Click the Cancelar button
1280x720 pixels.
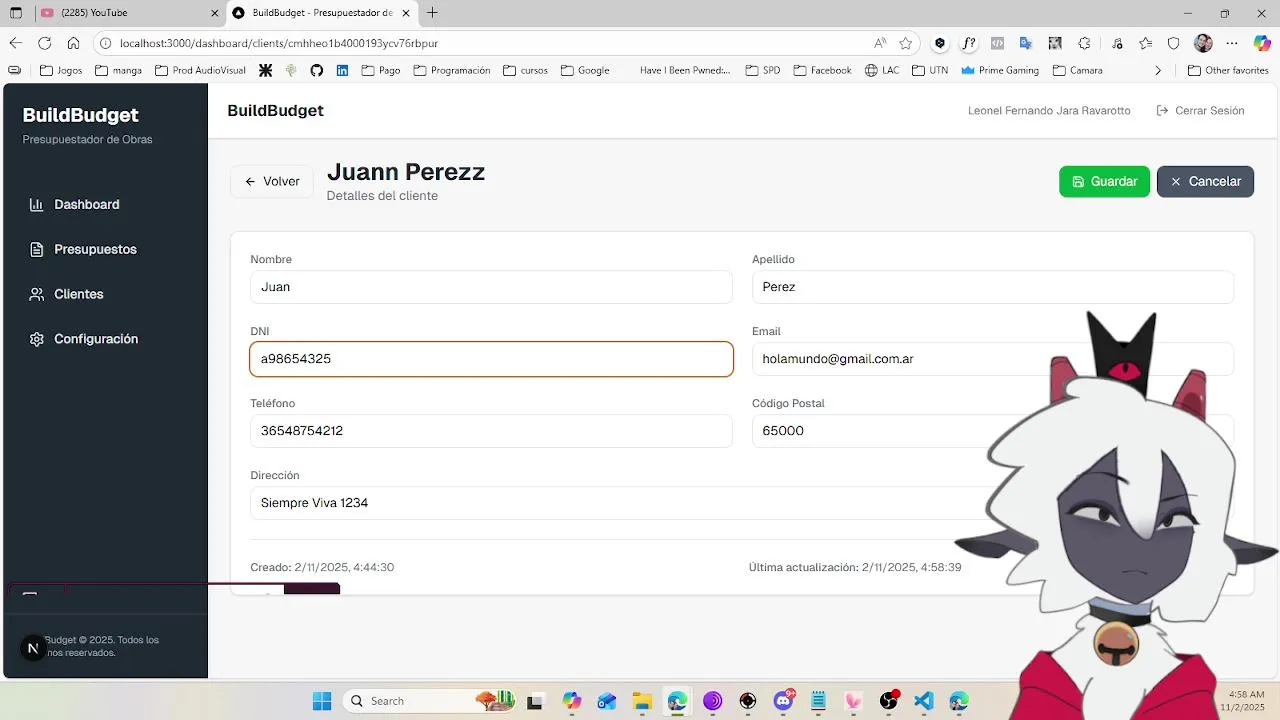(1205, 181)
